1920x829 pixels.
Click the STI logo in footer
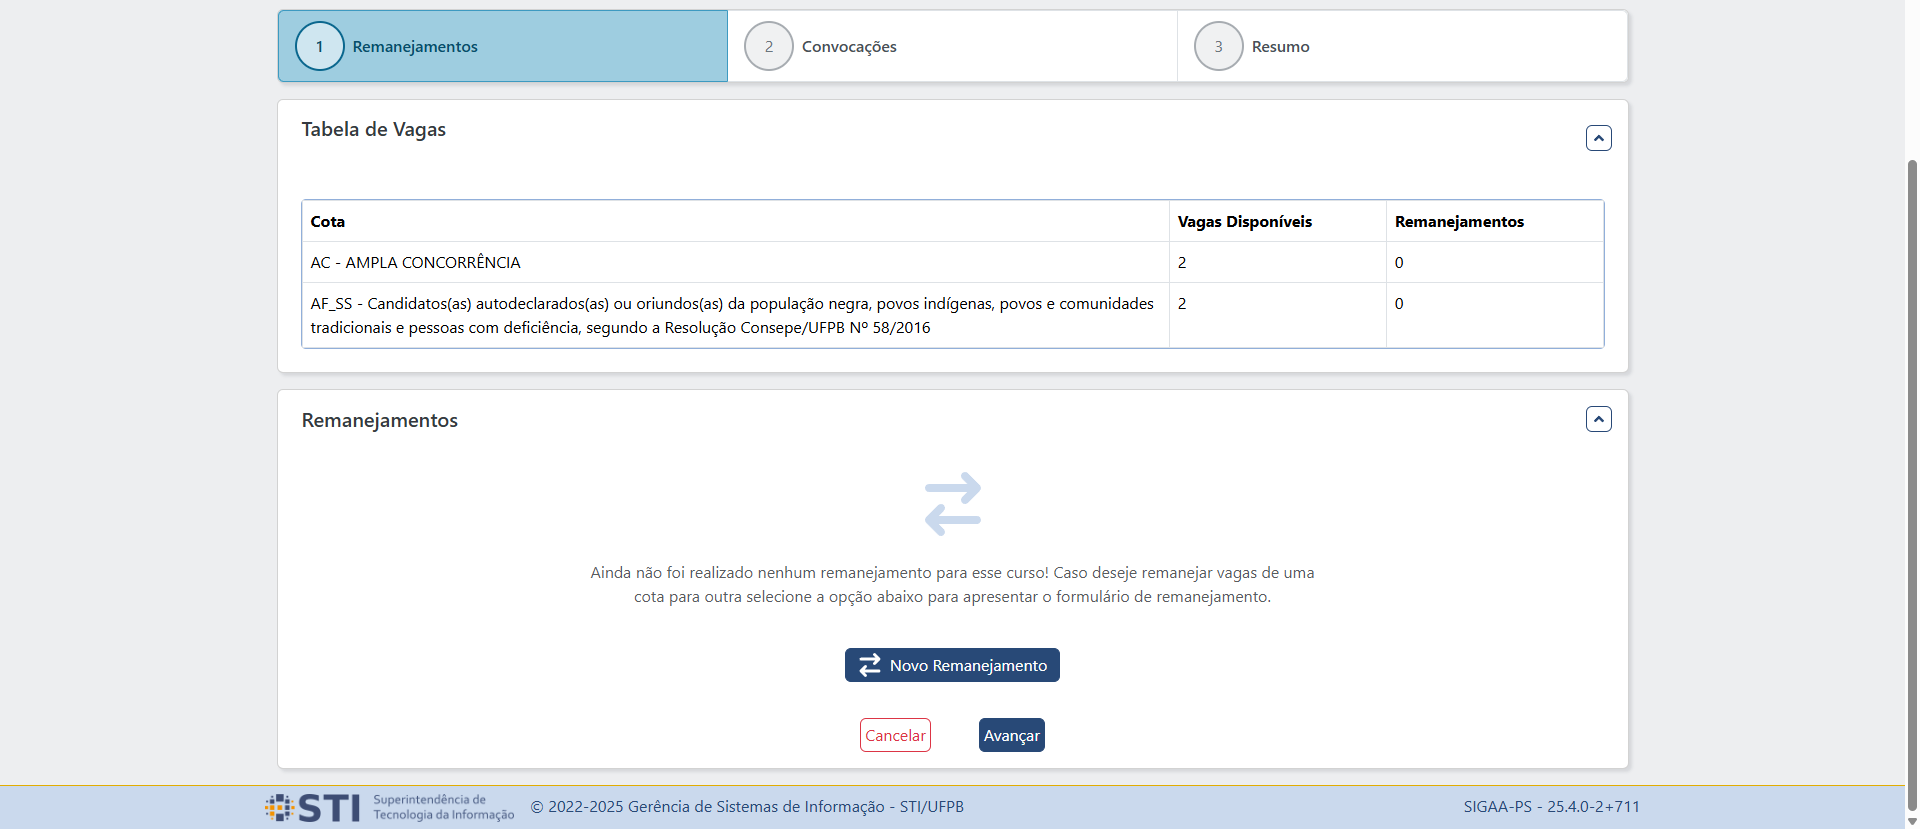coord(313,807)
